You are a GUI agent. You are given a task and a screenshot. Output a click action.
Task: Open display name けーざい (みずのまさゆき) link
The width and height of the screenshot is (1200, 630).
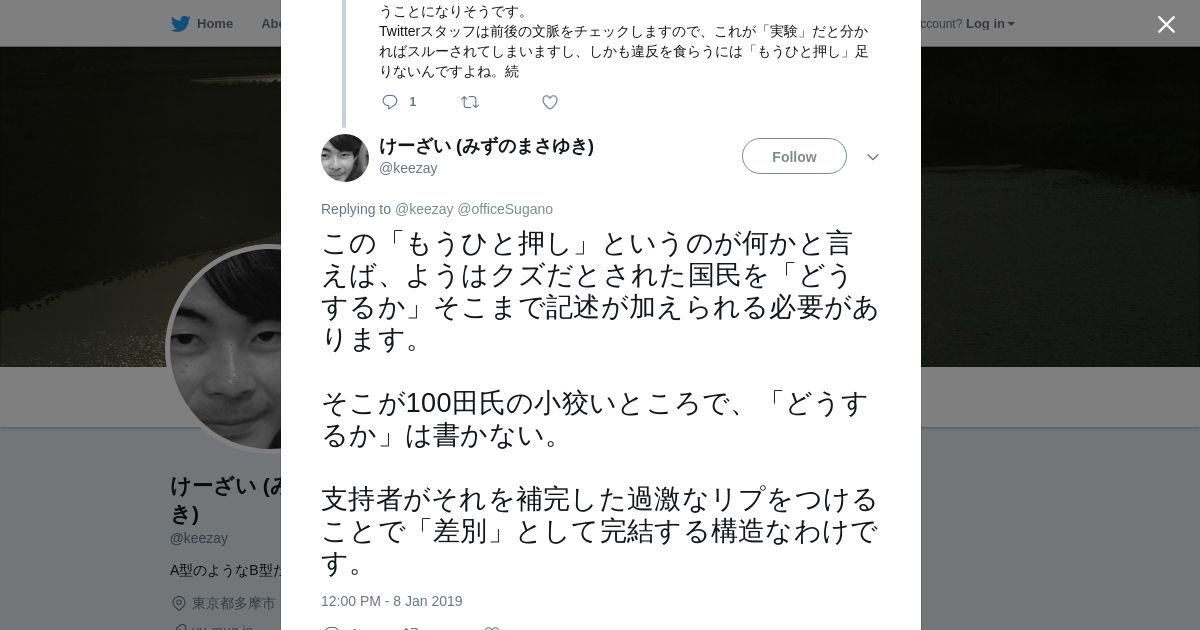[486, 146]
